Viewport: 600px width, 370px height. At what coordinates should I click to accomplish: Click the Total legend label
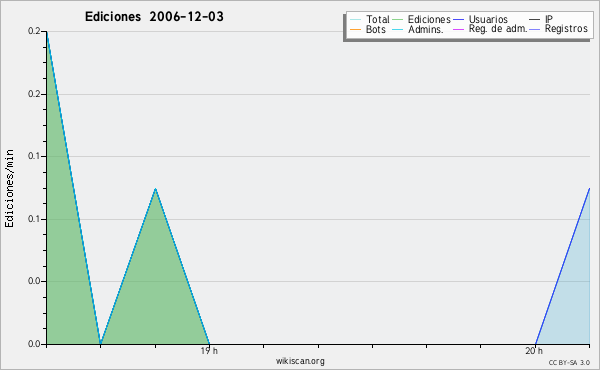pos(377,19)
